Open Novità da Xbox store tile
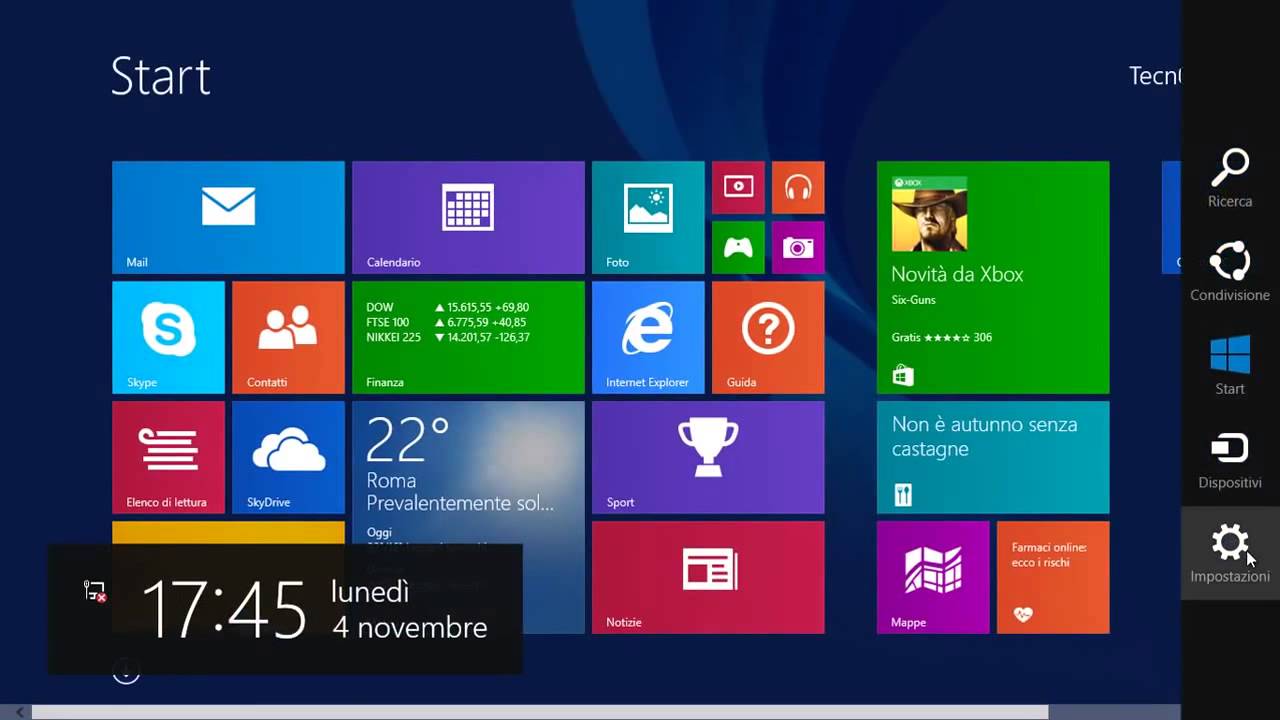The height and width of the screenshot is (720, 1280). [x=993, y=277]
